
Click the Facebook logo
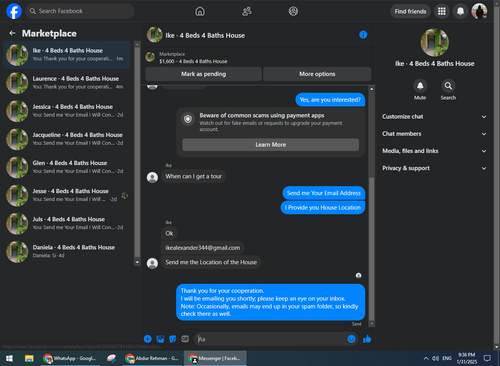click(x=14, y=11)
